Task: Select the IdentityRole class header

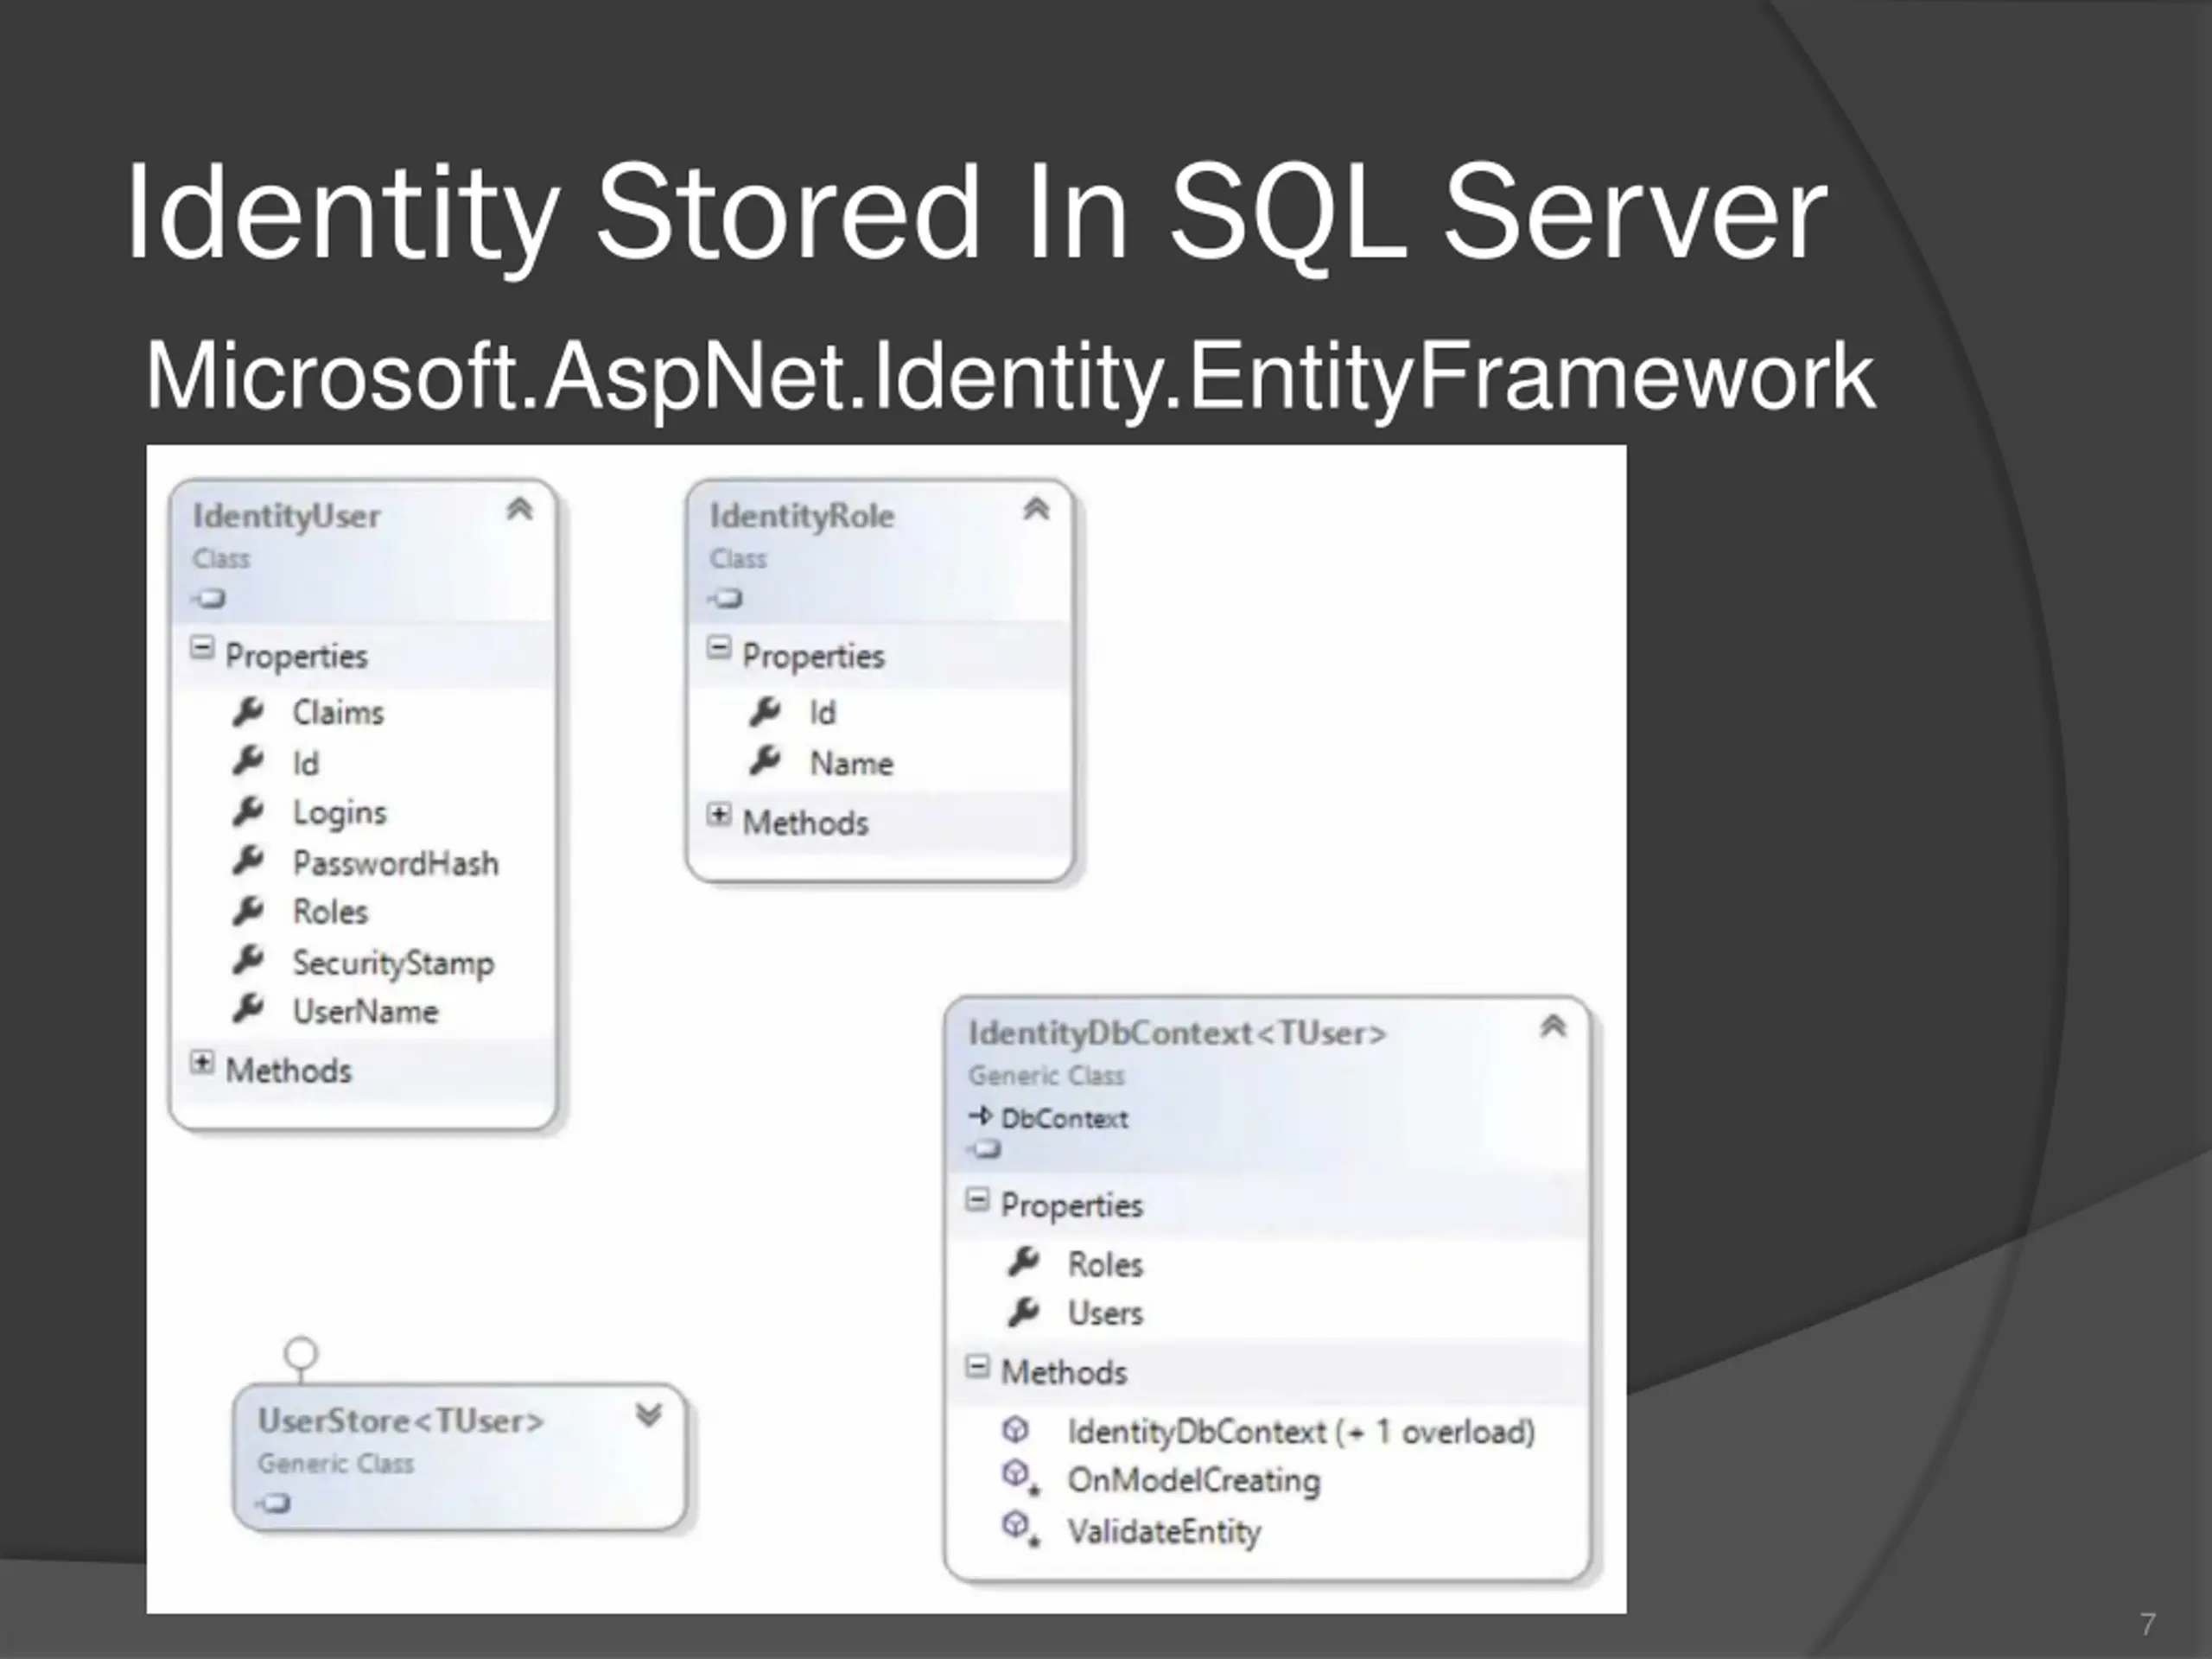Action: click(802, 517)
